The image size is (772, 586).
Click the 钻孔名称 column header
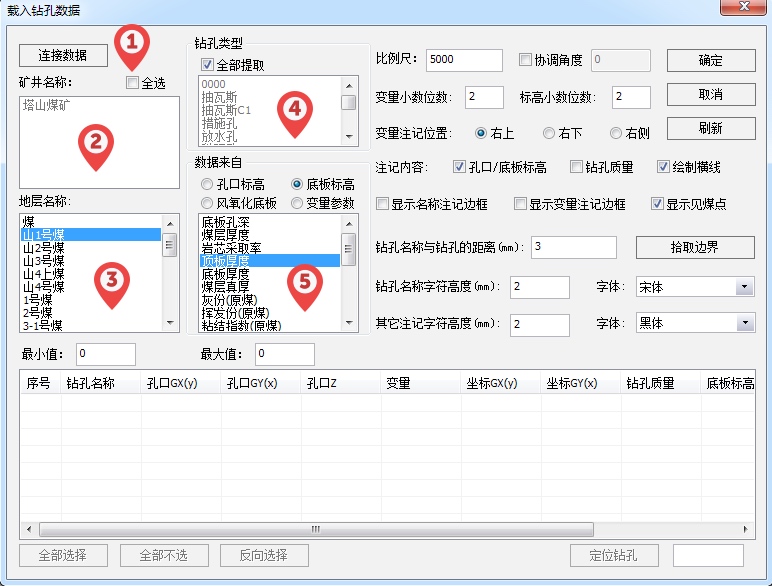coord(90,383)
